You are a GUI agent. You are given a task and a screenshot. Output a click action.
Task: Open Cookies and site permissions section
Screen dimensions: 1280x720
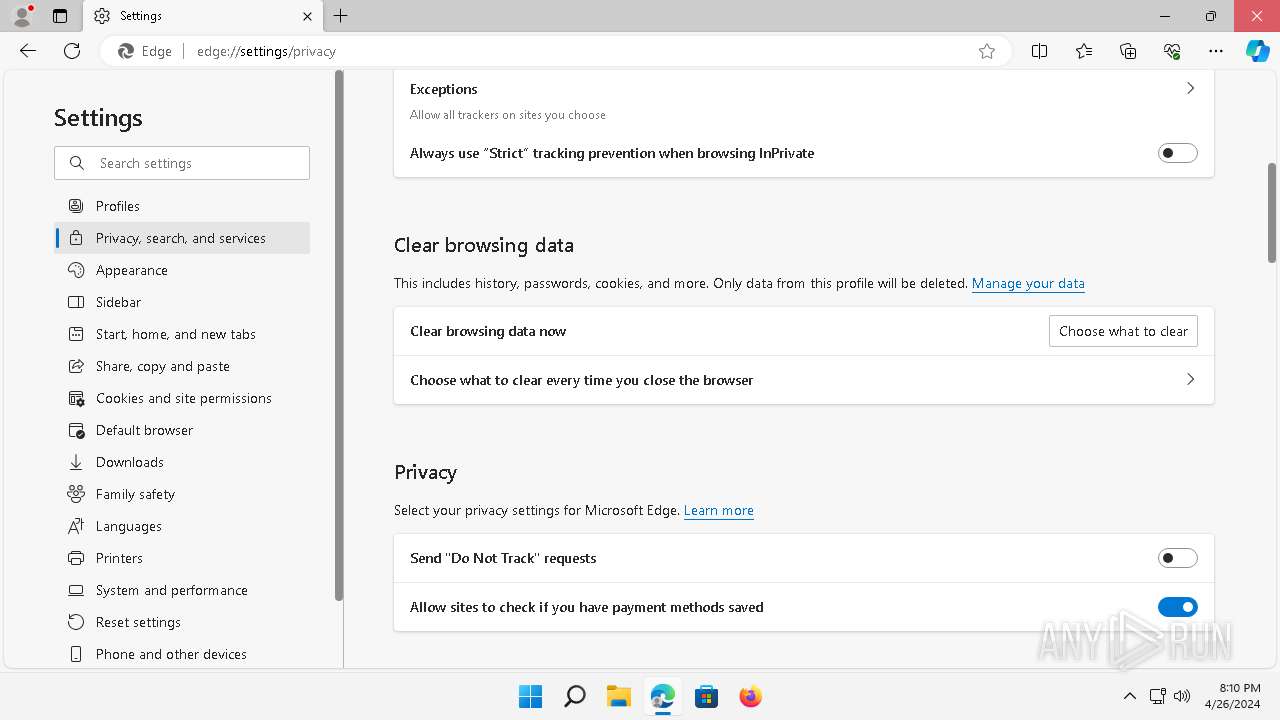pos(182,398)
